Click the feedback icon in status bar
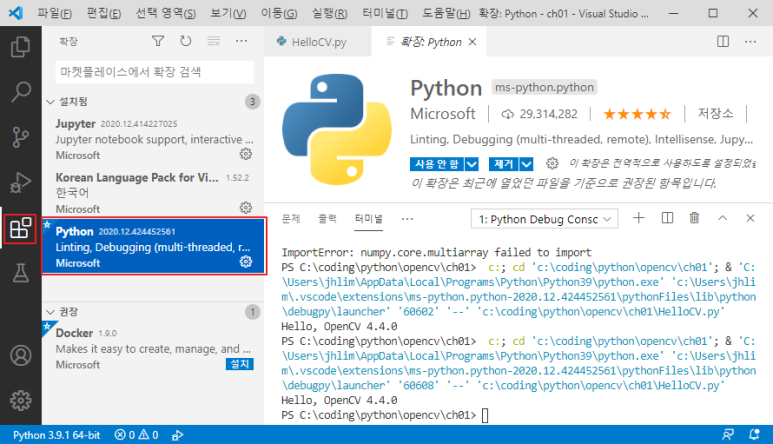 coord(728,435)
